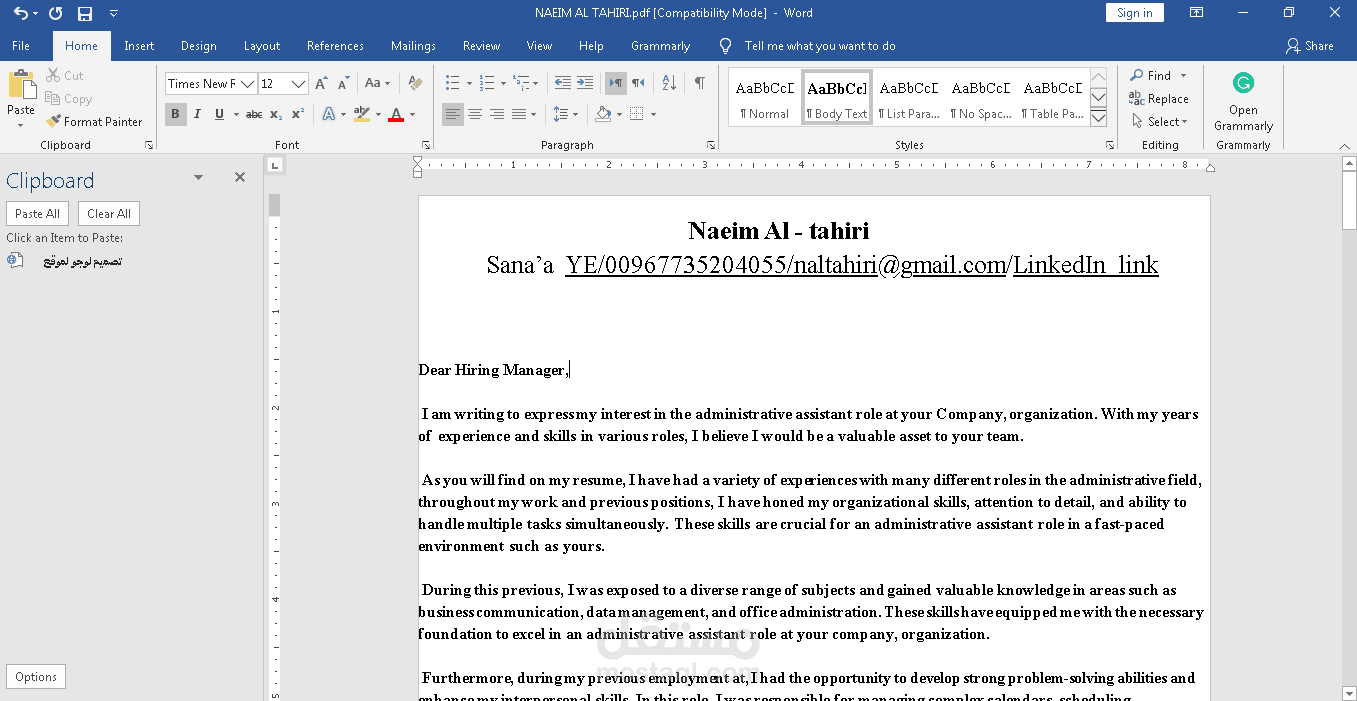Open the line spacing options

(564, 114)
